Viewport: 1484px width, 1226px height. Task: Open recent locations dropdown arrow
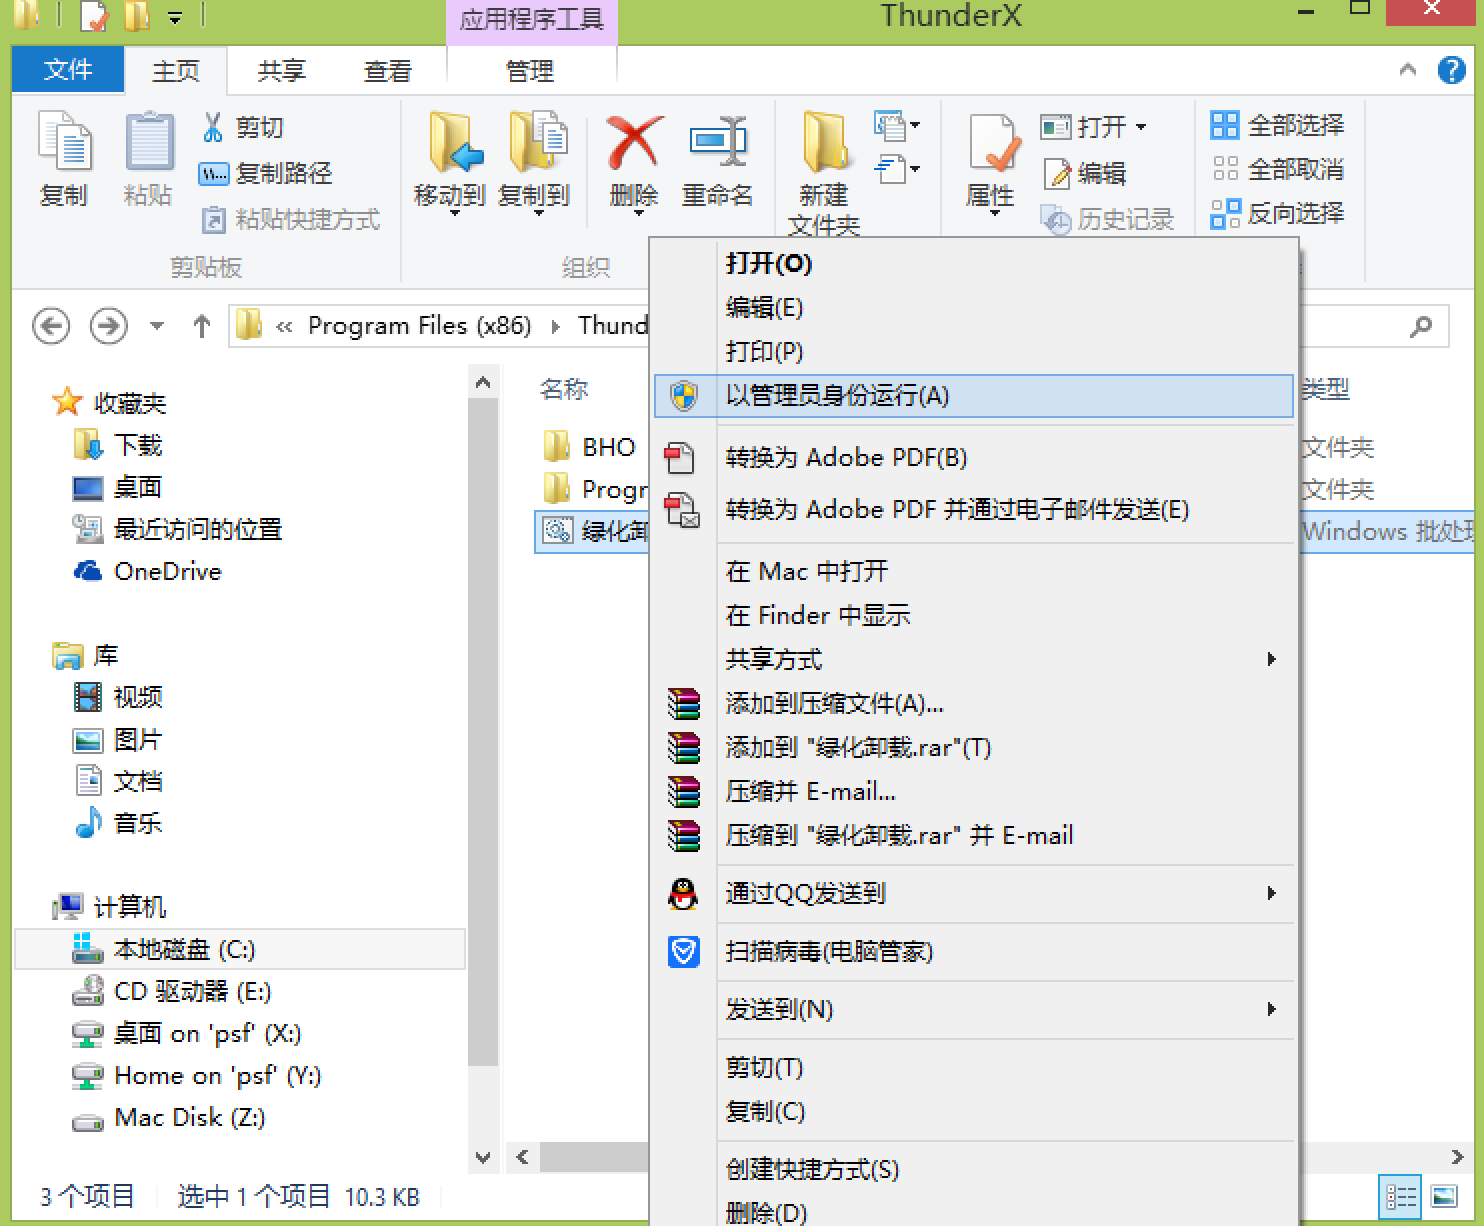point(156,326)
